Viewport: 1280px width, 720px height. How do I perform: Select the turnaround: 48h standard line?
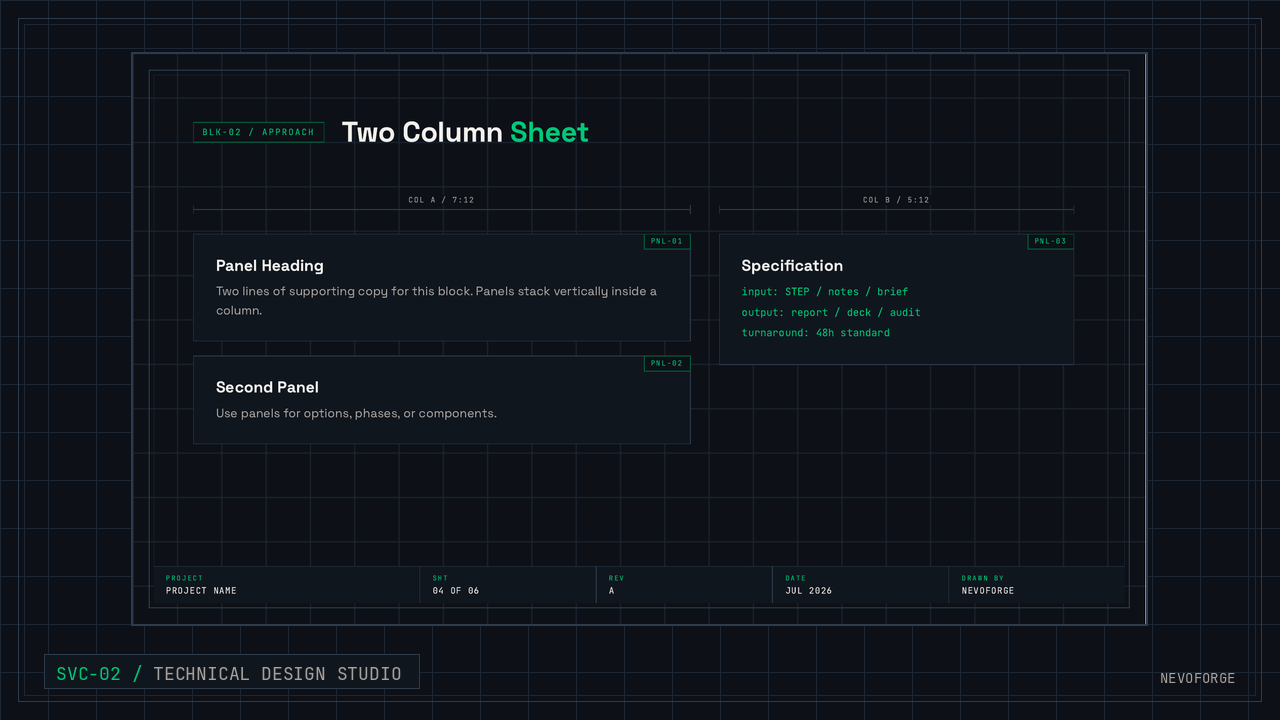tap(815, 333)
